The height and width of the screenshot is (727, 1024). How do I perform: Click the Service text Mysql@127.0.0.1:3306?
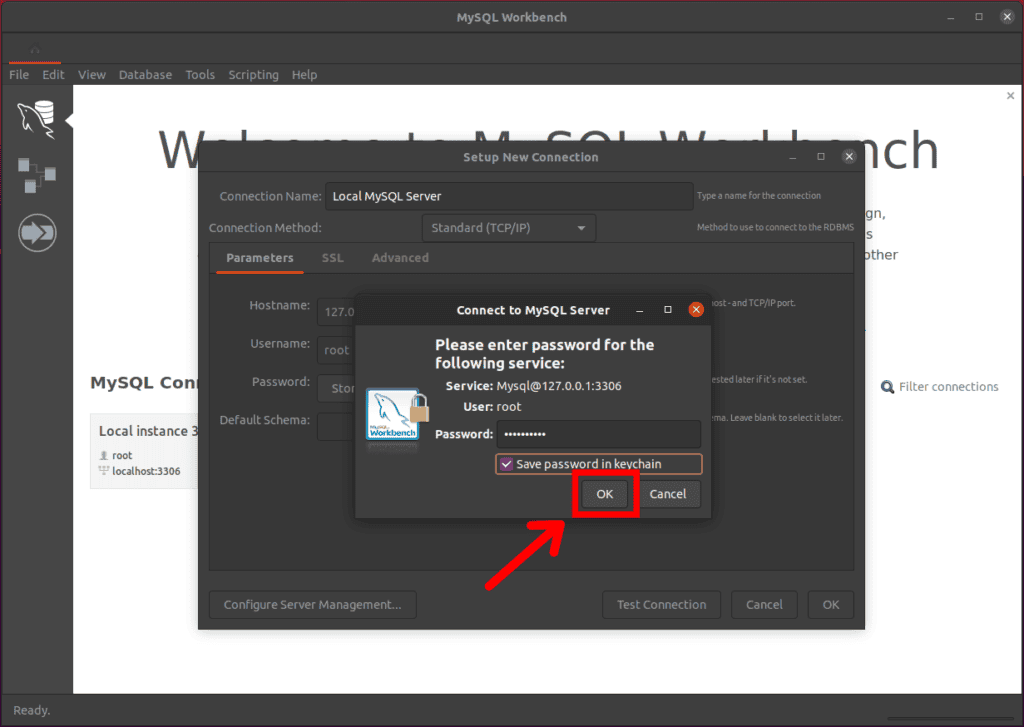pos(559,386)
